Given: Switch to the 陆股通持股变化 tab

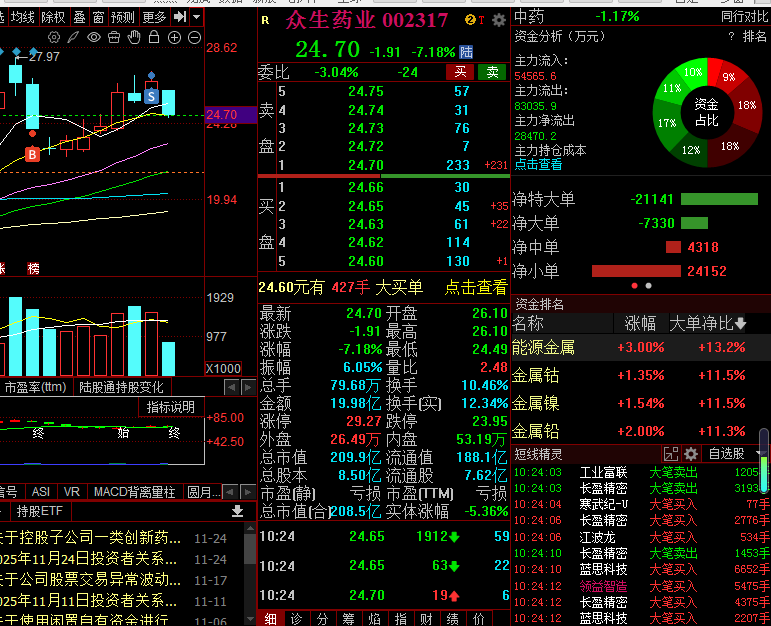Looking at the screenshot, I should [121, 388].
